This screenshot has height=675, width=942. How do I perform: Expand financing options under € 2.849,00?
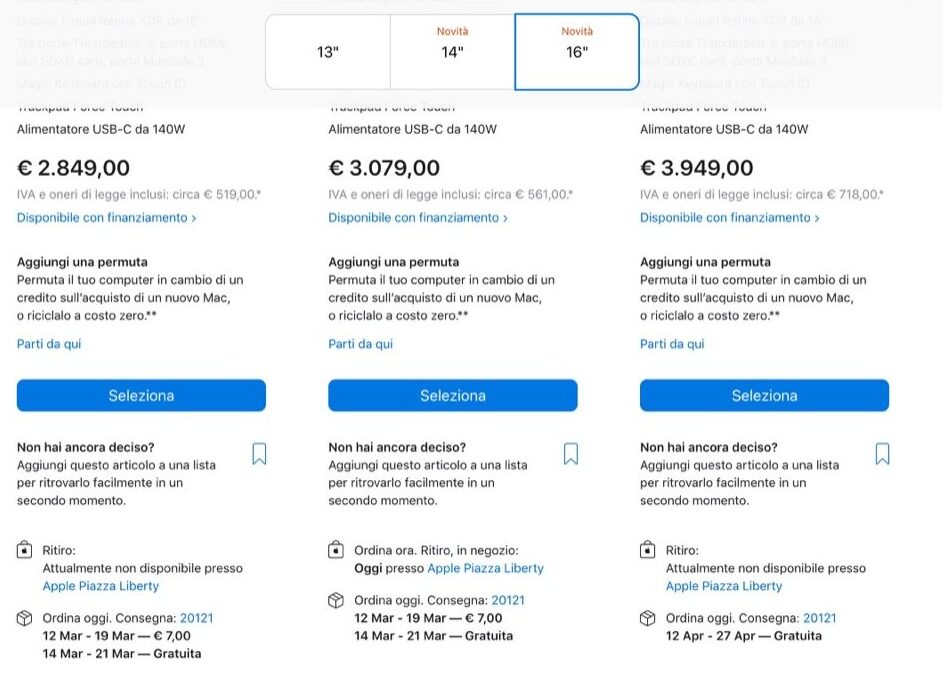(106, 218)
